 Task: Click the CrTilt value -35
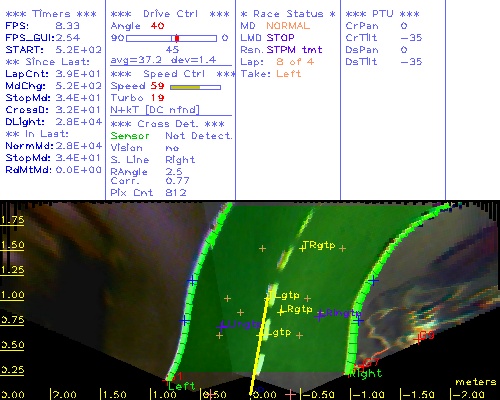pyautogui.click(x=411, y=38)
